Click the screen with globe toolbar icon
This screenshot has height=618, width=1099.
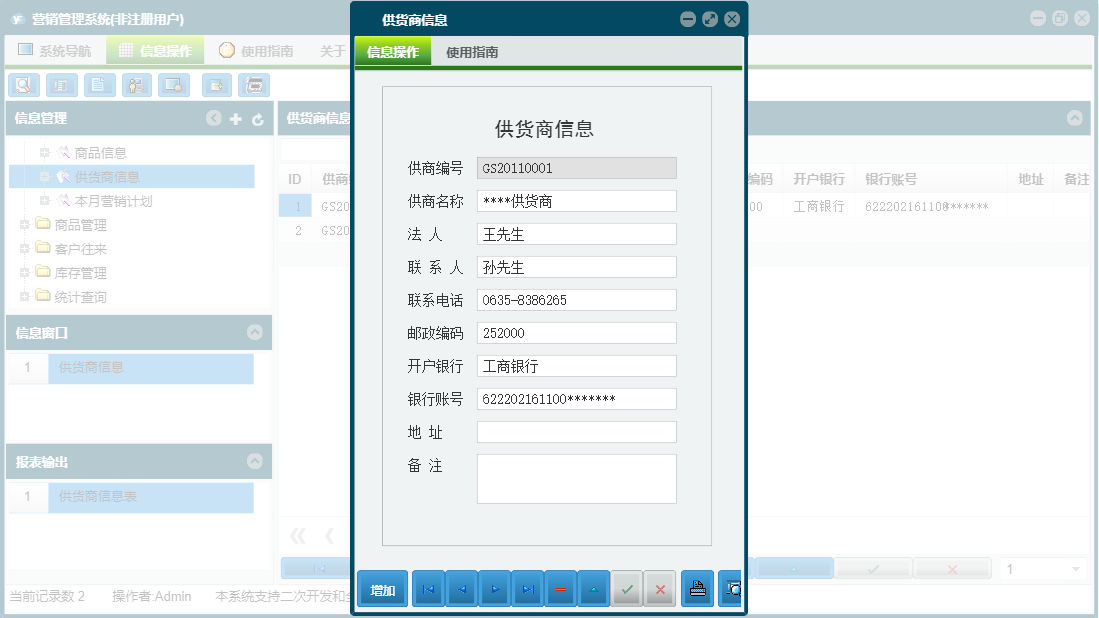coord(174,85)
